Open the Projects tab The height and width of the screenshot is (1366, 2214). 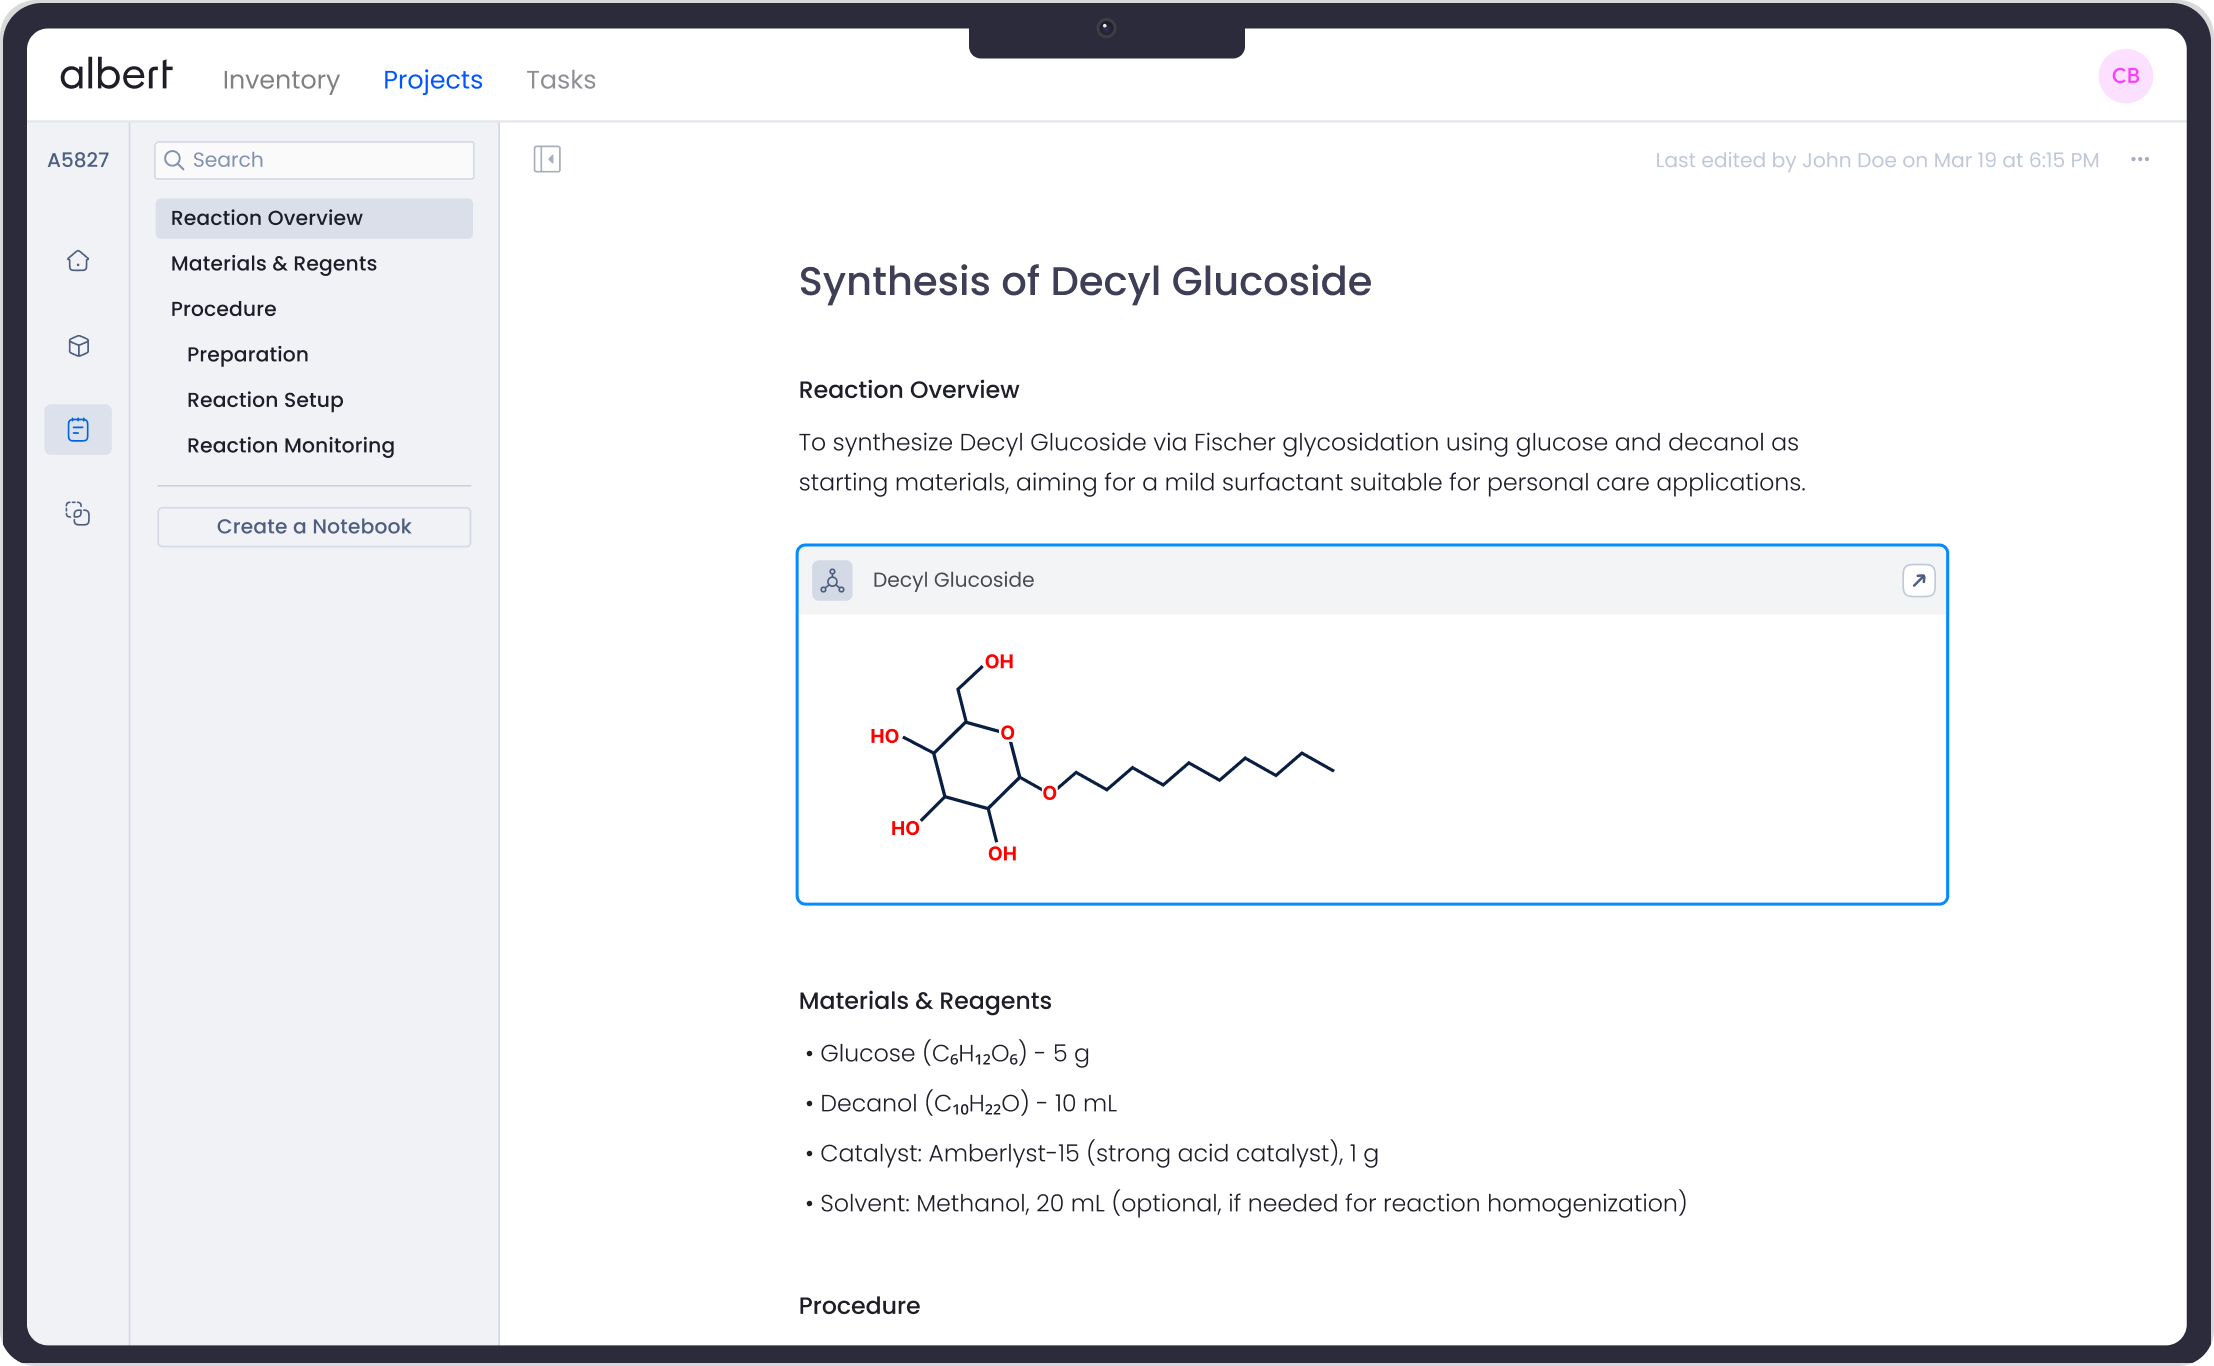coord(433,80)
